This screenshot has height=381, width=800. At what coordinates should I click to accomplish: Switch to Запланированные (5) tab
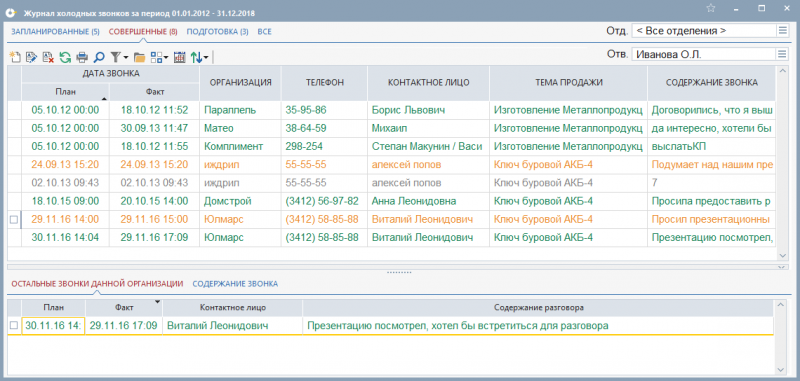click(x=56, y=32)
